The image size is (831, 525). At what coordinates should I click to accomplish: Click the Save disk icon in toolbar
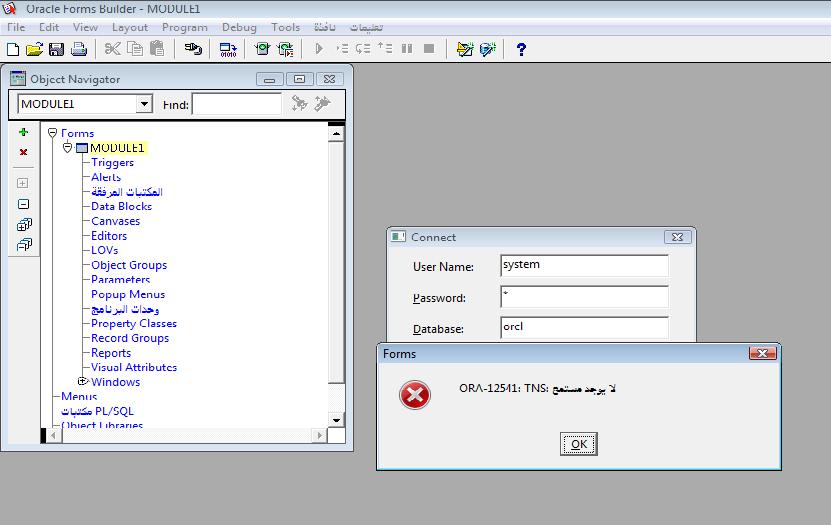[56, 49]
